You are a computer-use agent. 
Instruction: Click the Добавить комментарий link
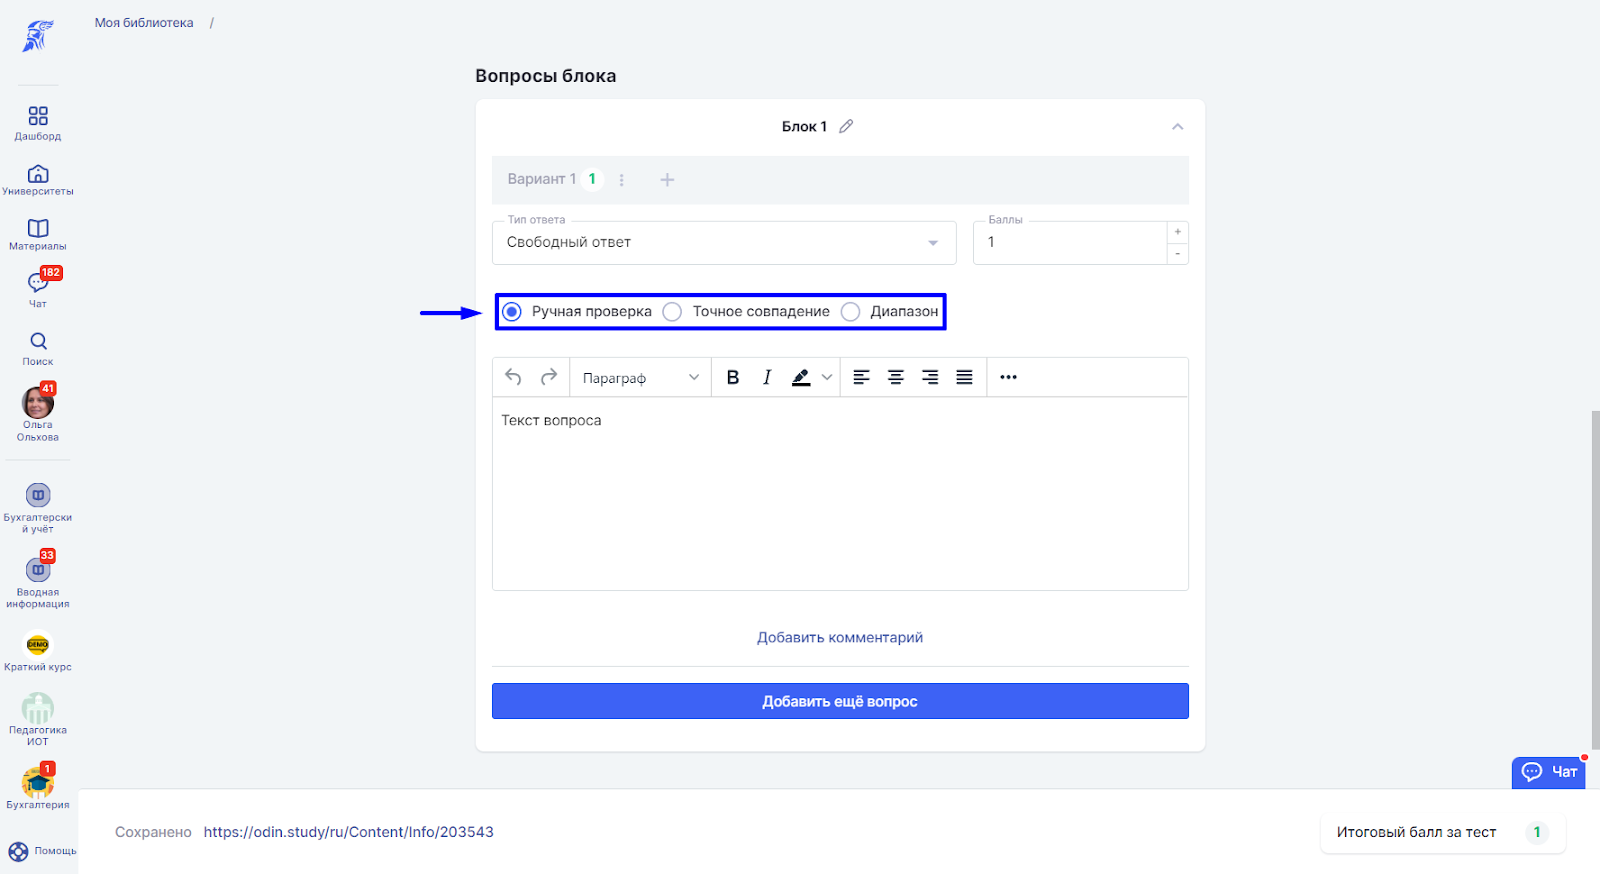[x=840, y=638]
